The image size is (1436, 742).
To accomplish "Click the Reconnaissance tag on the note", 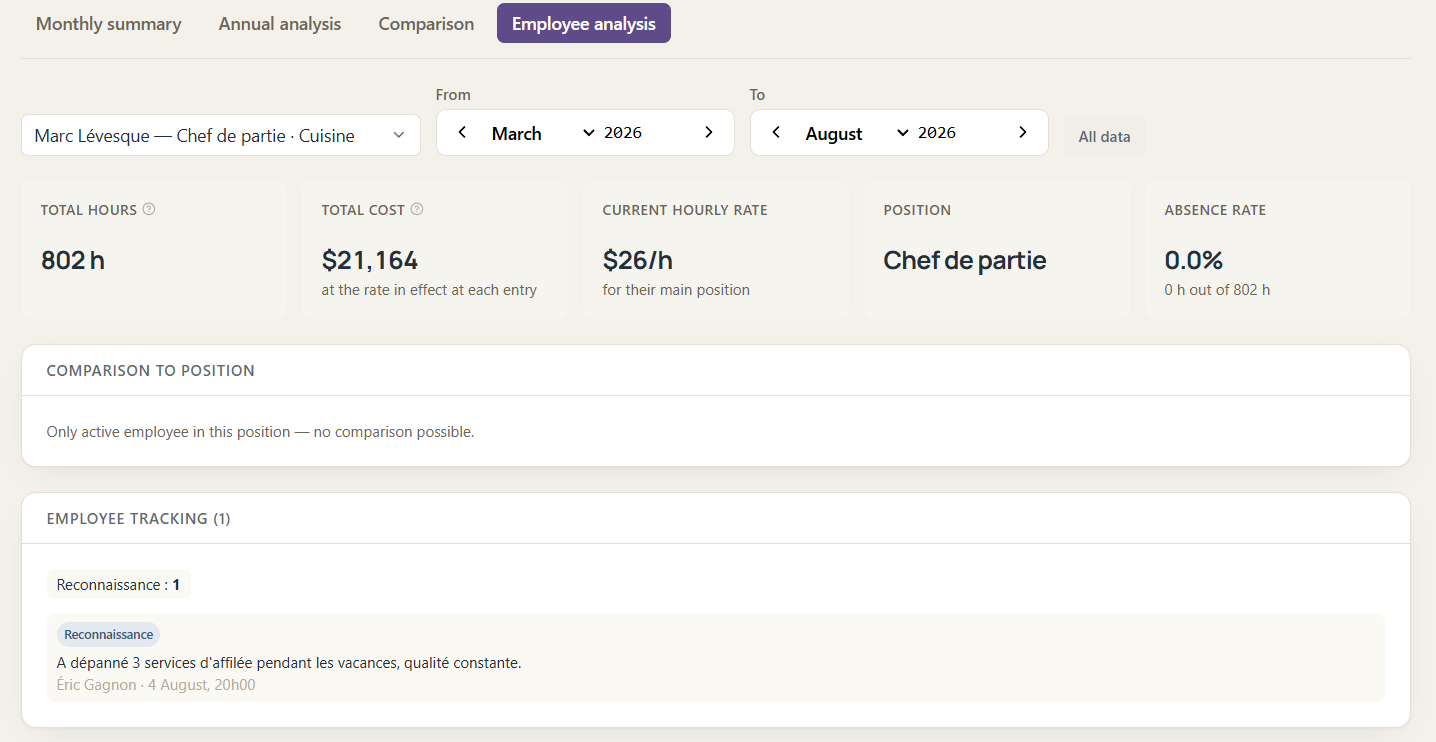I will (109, 635).
